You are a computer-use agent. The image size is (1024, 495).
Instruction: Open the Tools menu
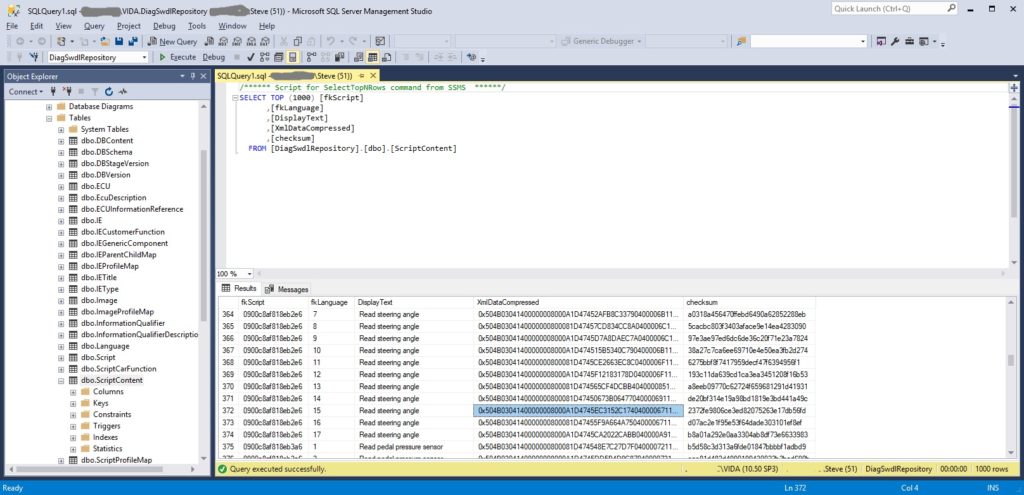(x=197, y=26)
